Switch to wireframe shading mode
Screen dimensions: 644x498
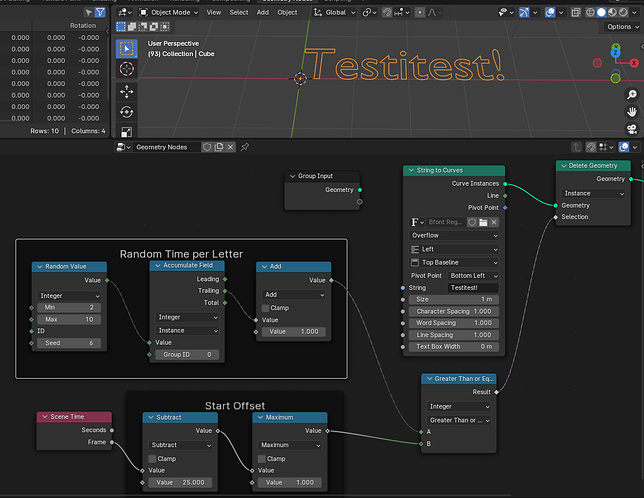tap(590, 12)
